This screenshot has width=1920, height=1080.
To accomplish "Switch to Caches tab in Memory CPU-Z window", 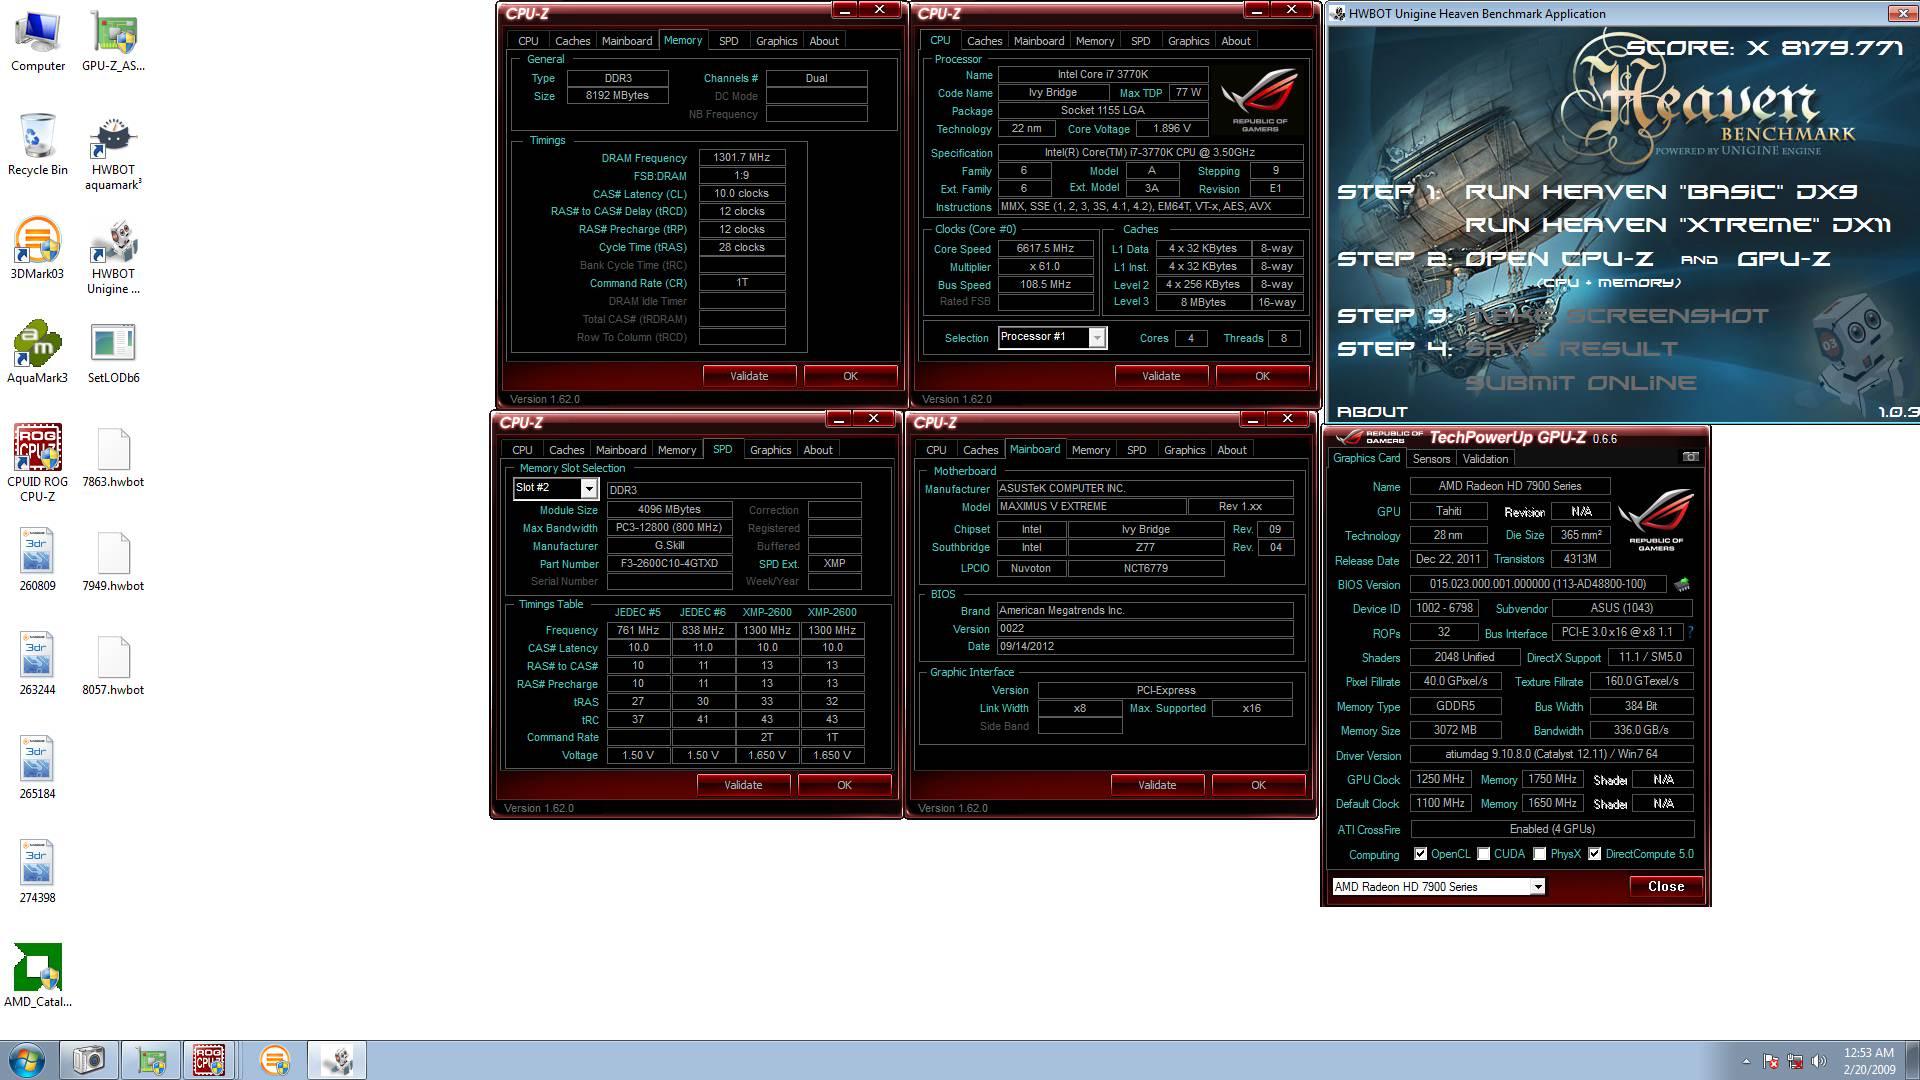I will coord(572,41).
